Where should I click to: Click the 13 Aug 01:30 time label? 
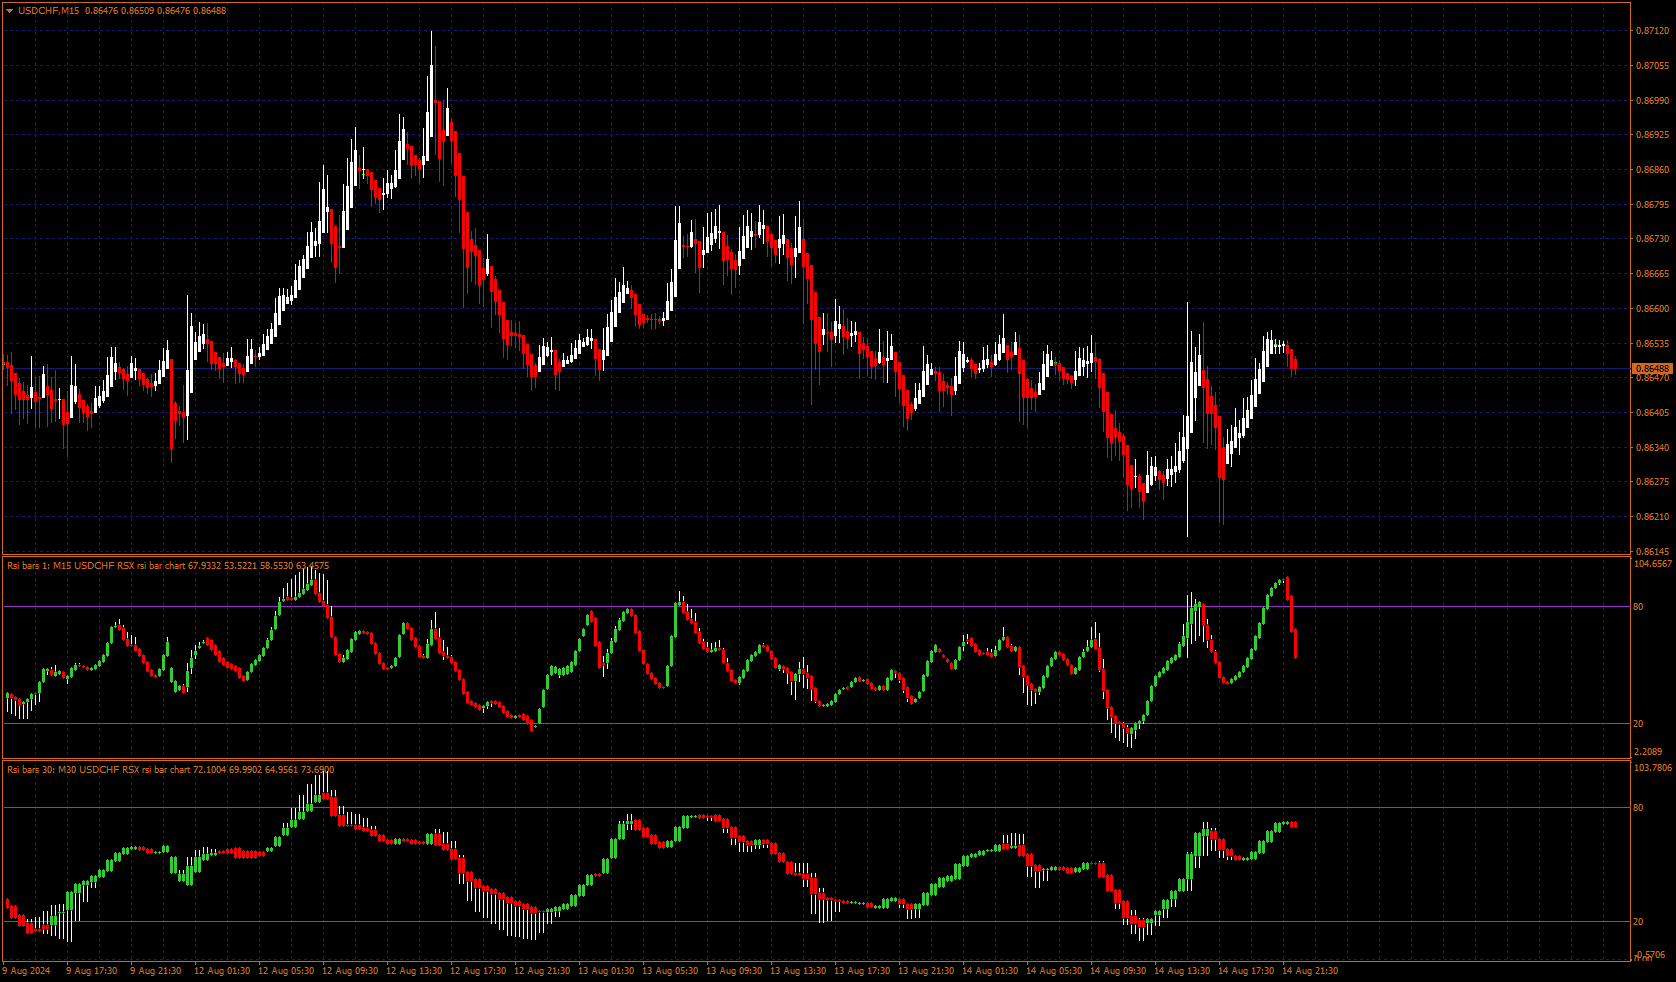(x=606, y=971)
